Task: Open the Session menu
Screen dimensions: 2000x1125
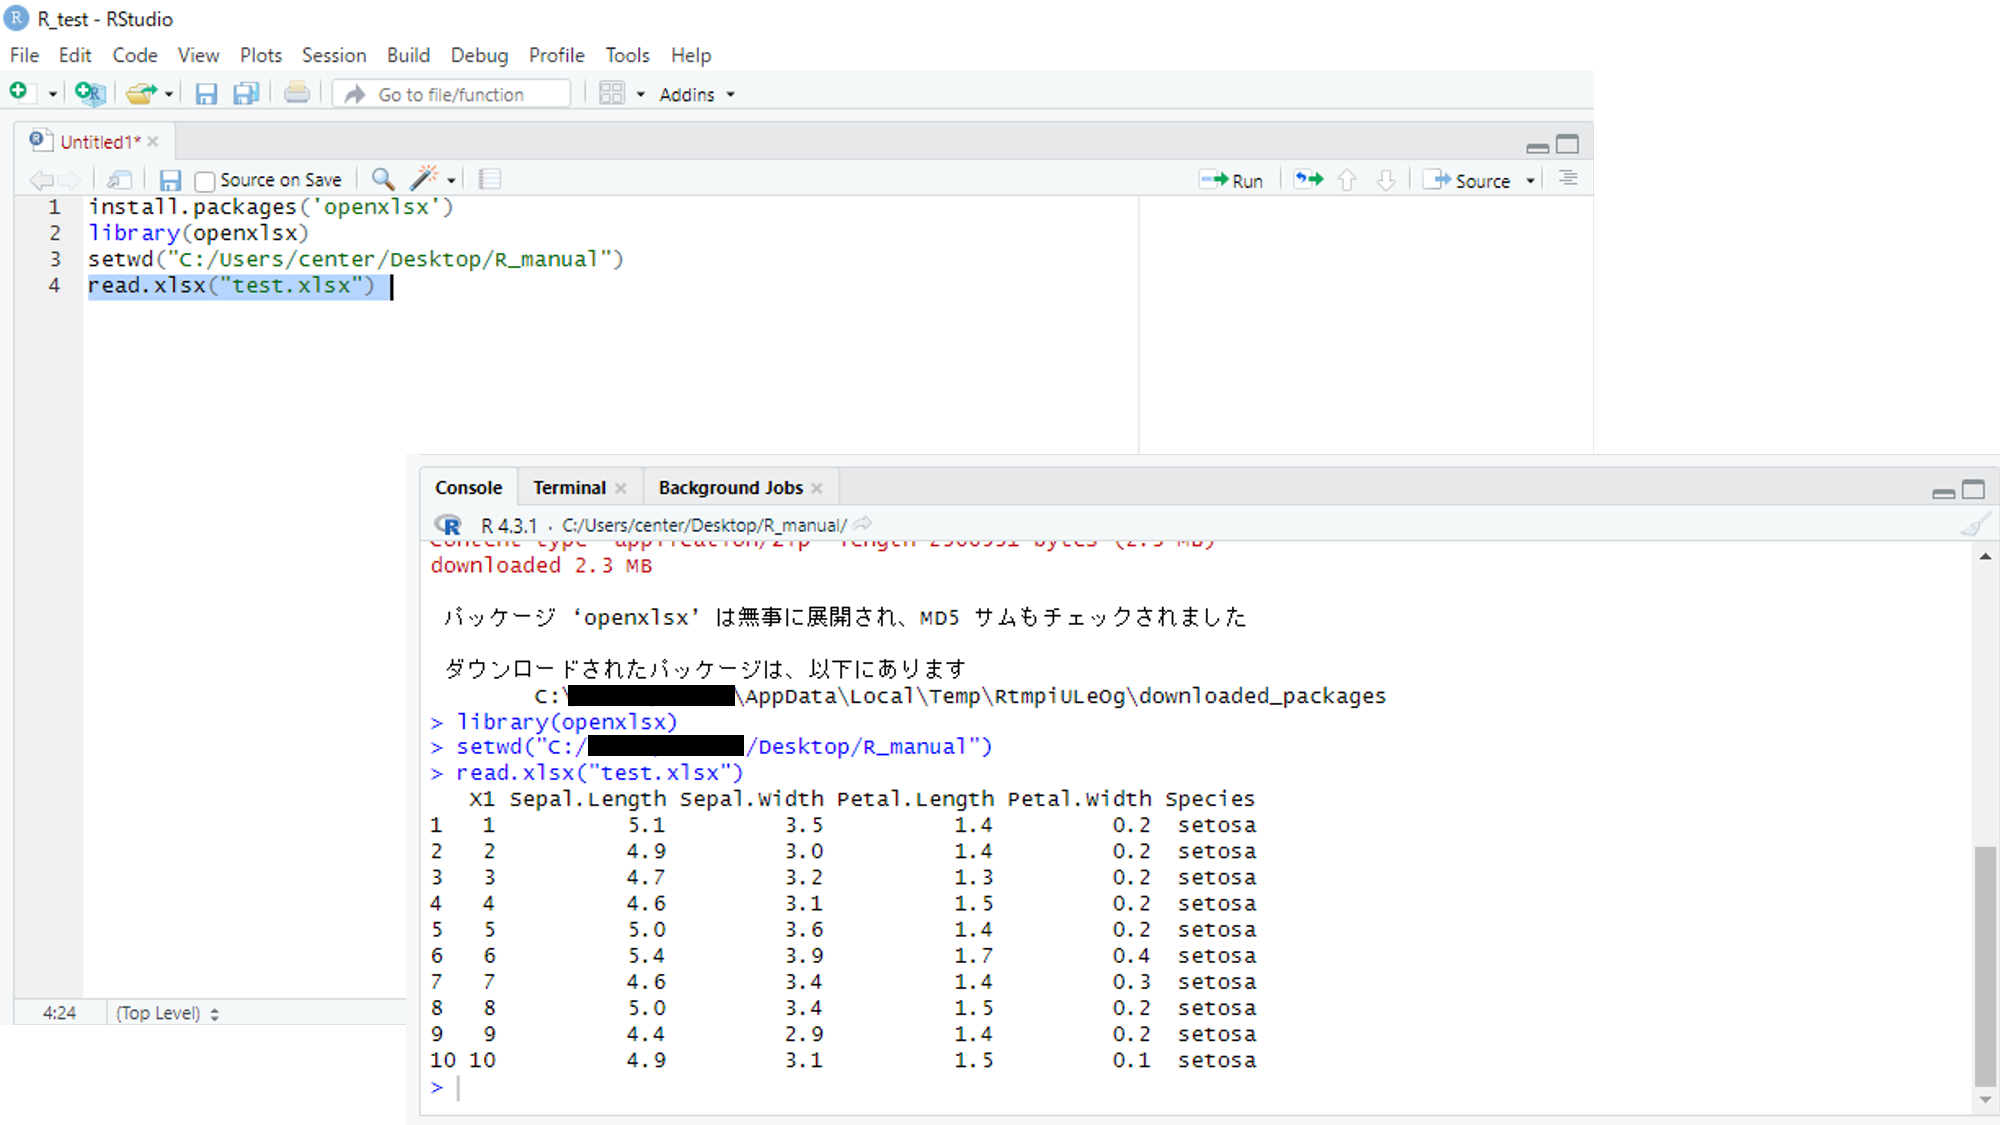Action: pos(333,55)
